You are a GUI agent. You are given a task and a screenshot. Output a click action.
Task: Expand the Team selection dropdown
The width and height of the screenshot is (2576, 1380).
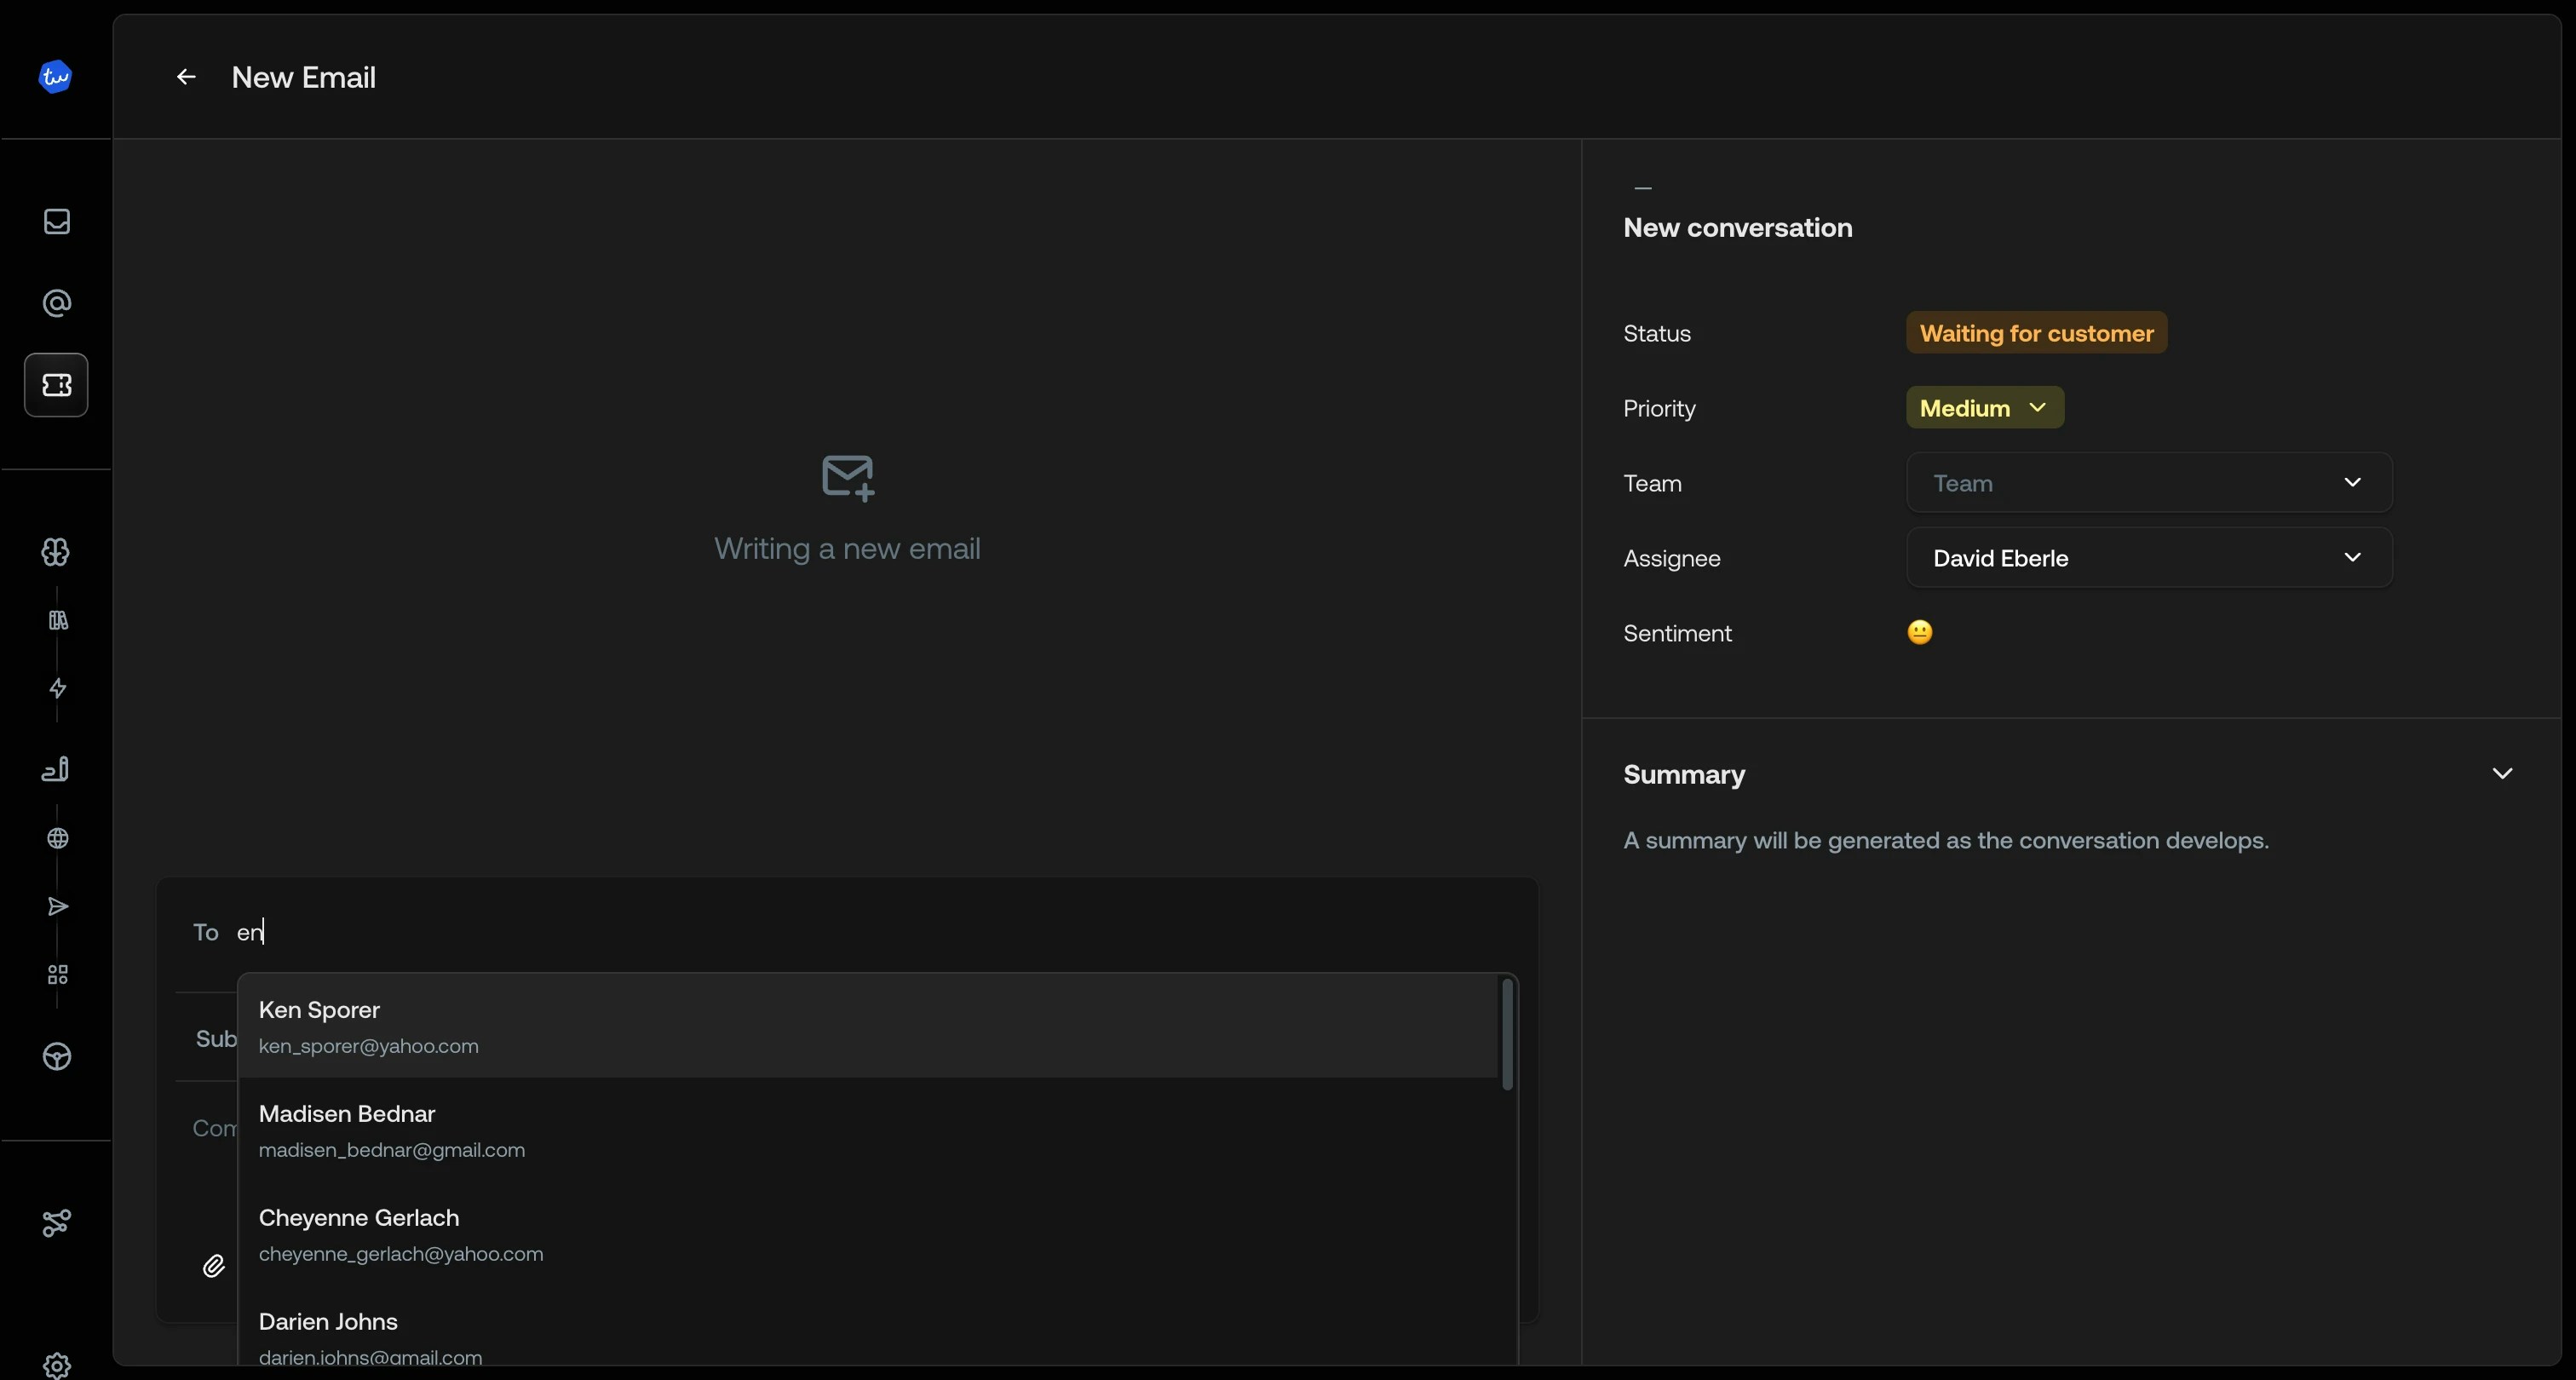2148,483
